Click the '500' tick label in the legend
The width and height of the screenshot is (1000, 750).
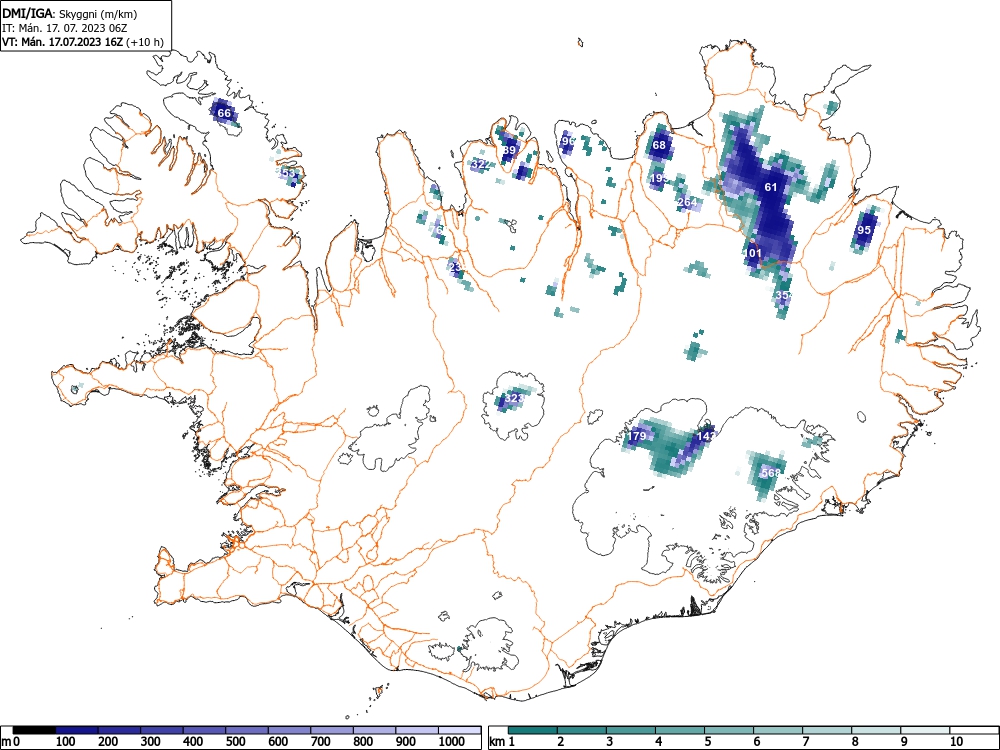(x=236, y=742)
